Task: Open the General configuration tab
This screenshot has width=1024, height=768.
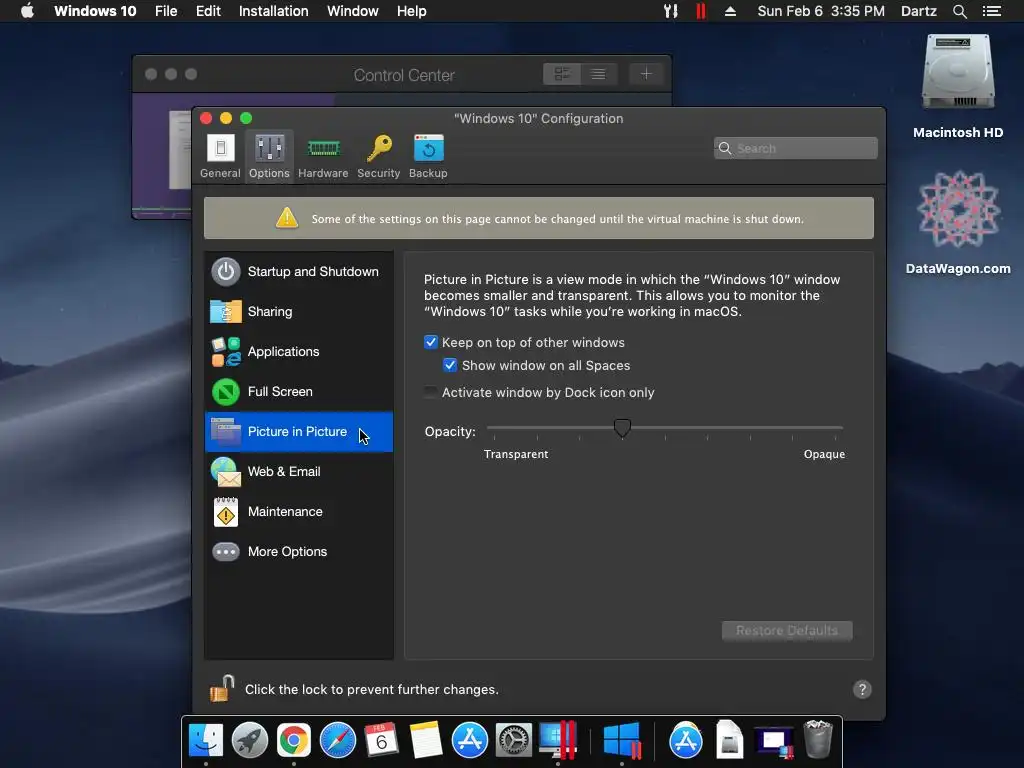Action: (220, 157)
